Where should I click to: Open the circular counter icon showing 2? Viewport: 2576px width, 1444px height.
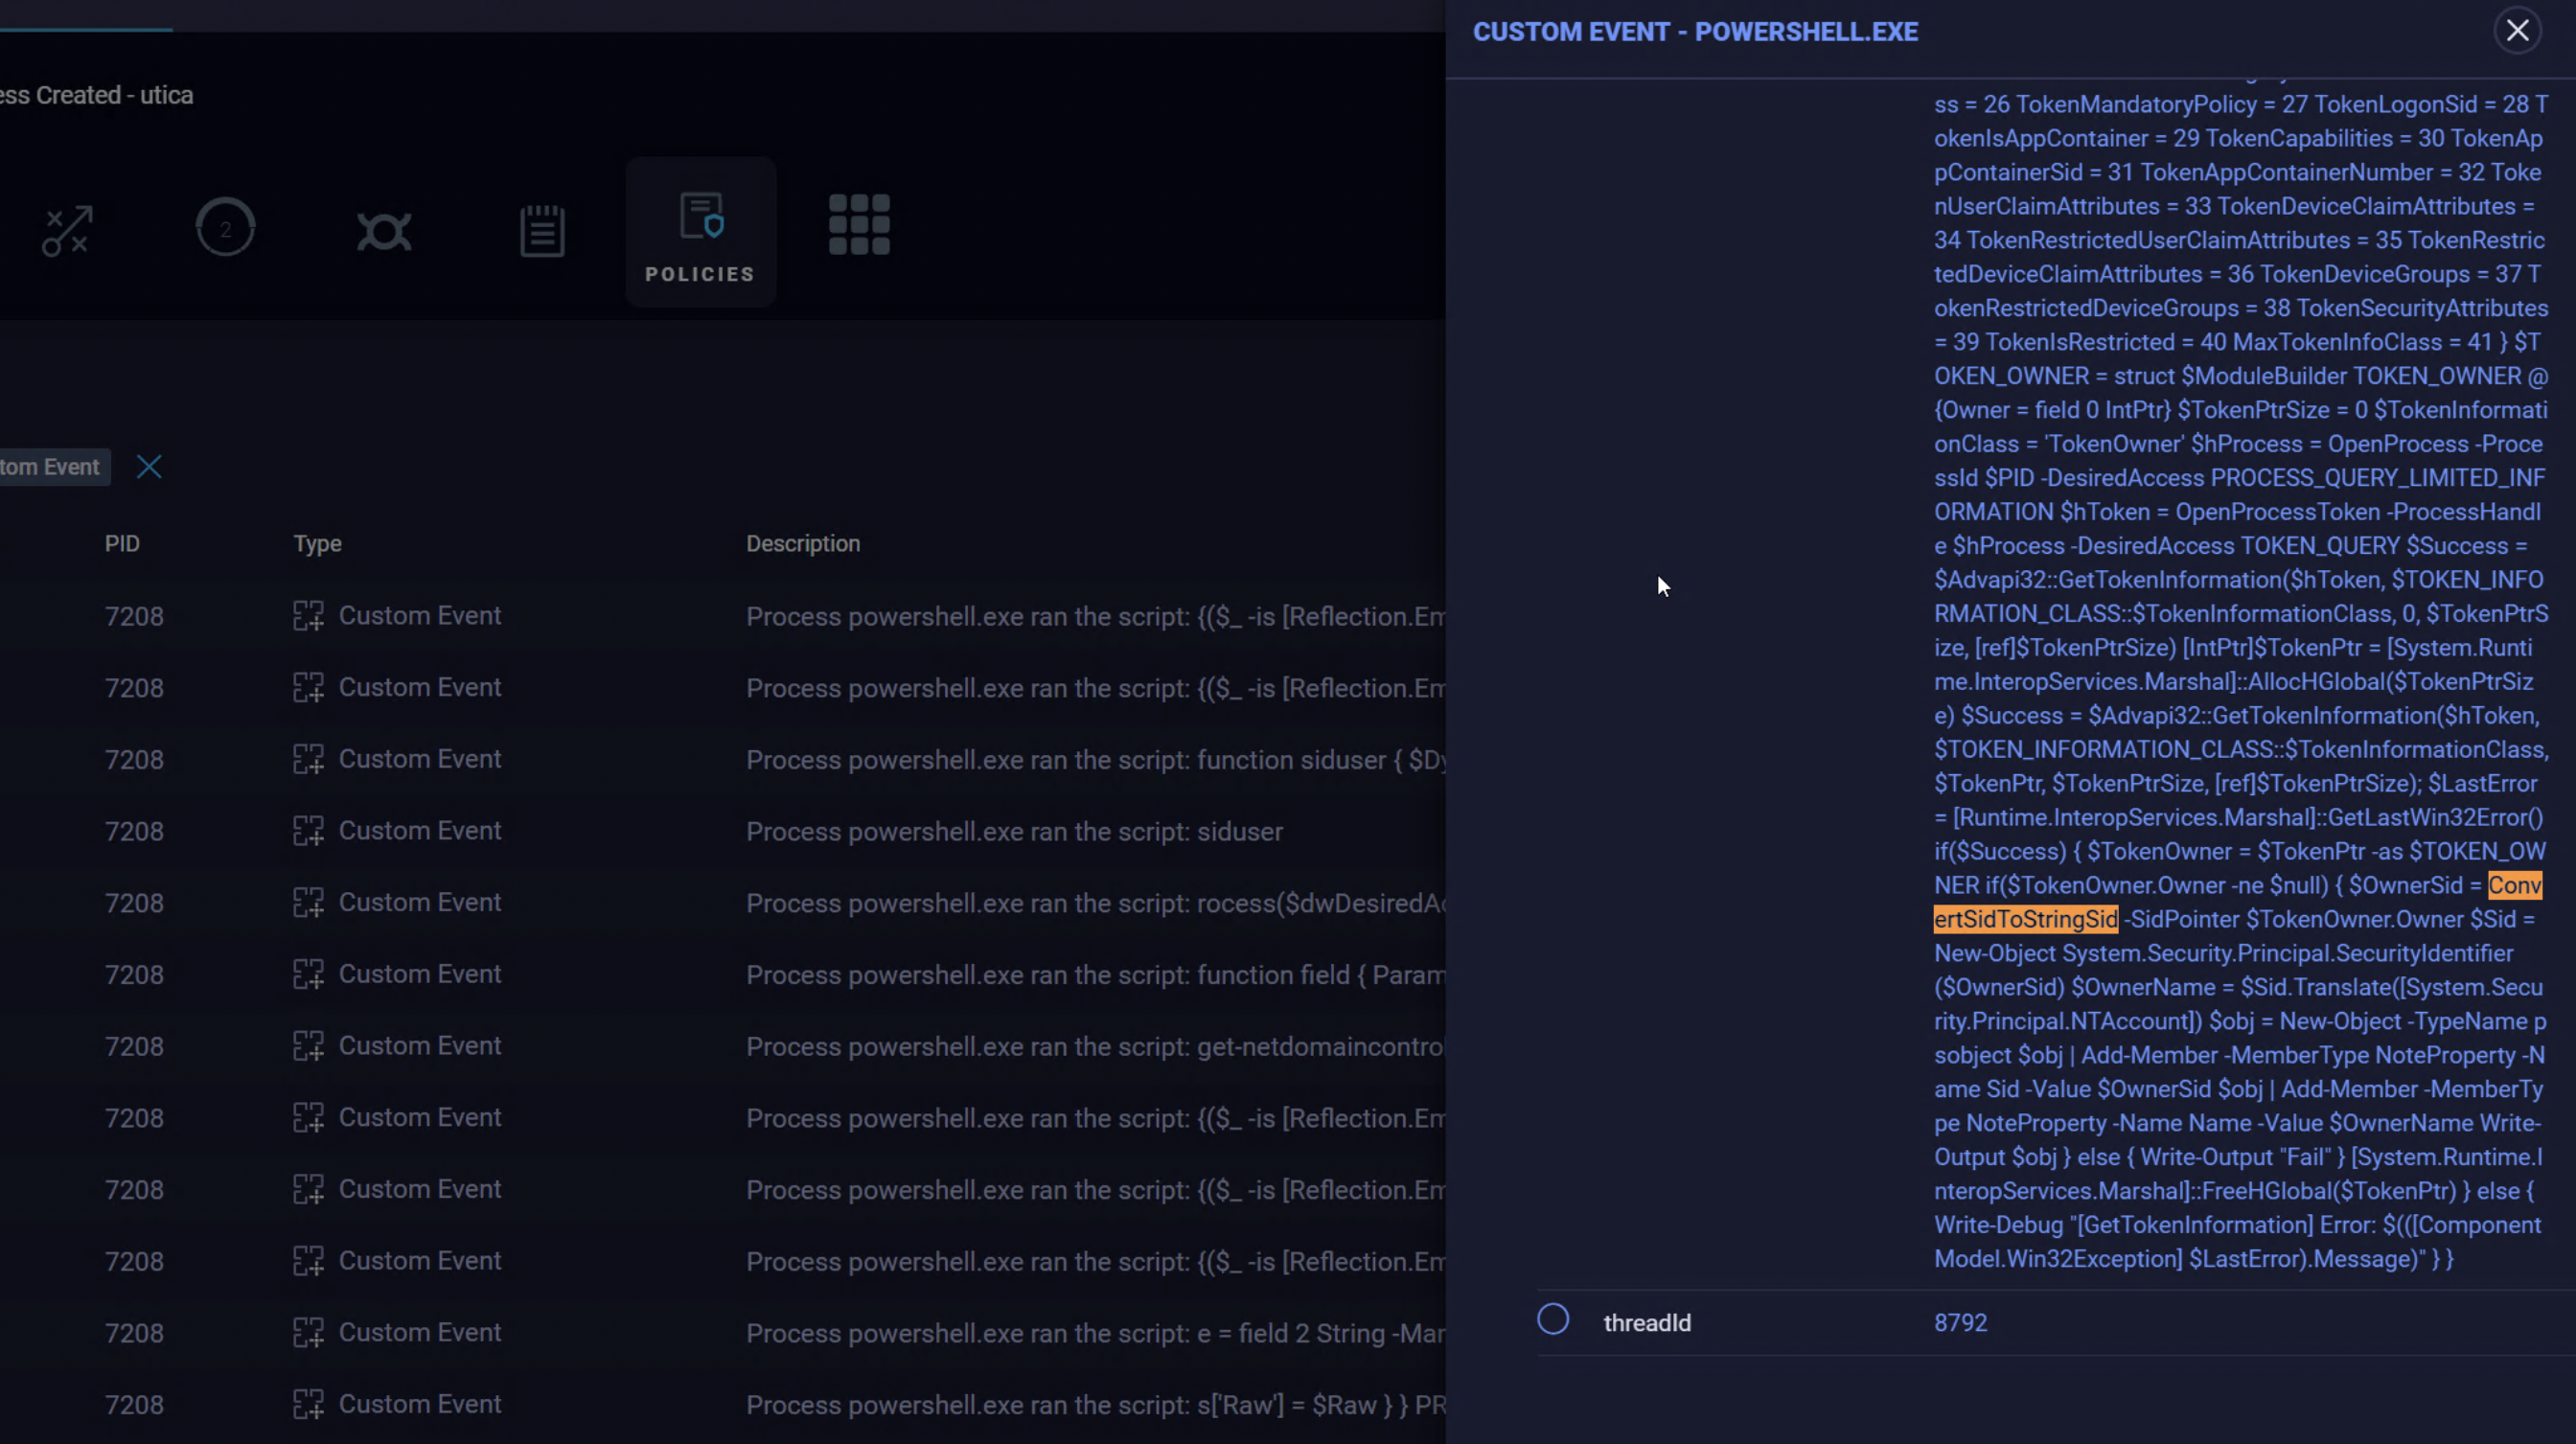pos(225,227)
